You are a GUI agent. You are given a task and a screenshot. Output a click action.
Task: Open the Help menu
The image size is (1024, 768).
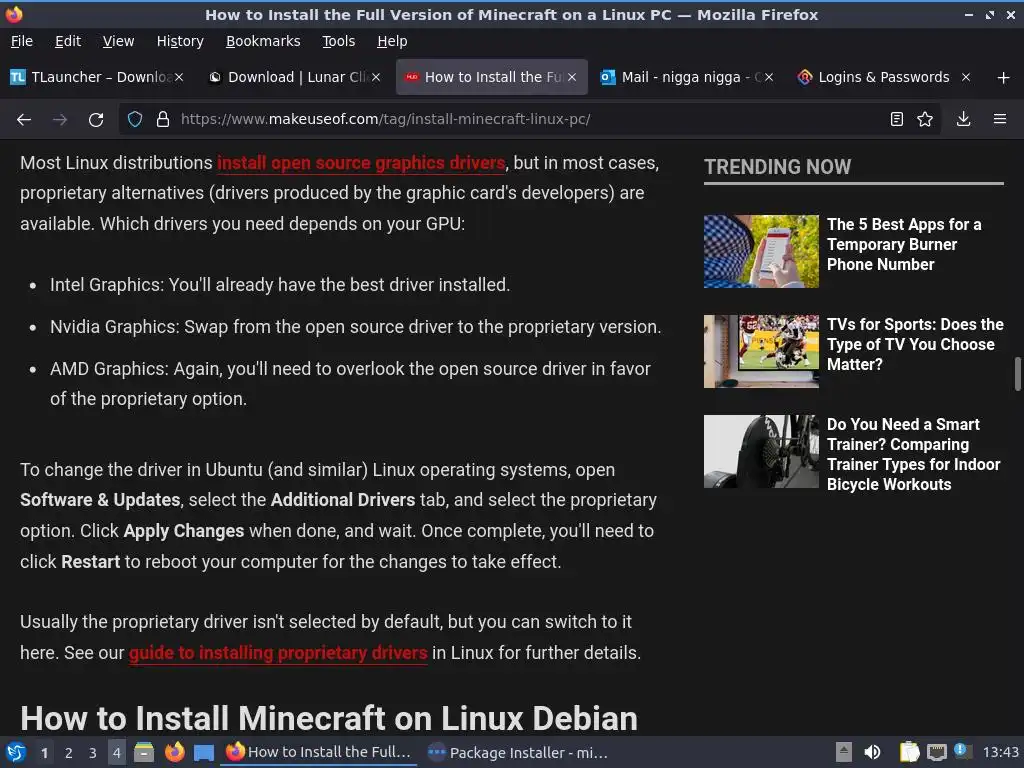click(x=392, y=41)
